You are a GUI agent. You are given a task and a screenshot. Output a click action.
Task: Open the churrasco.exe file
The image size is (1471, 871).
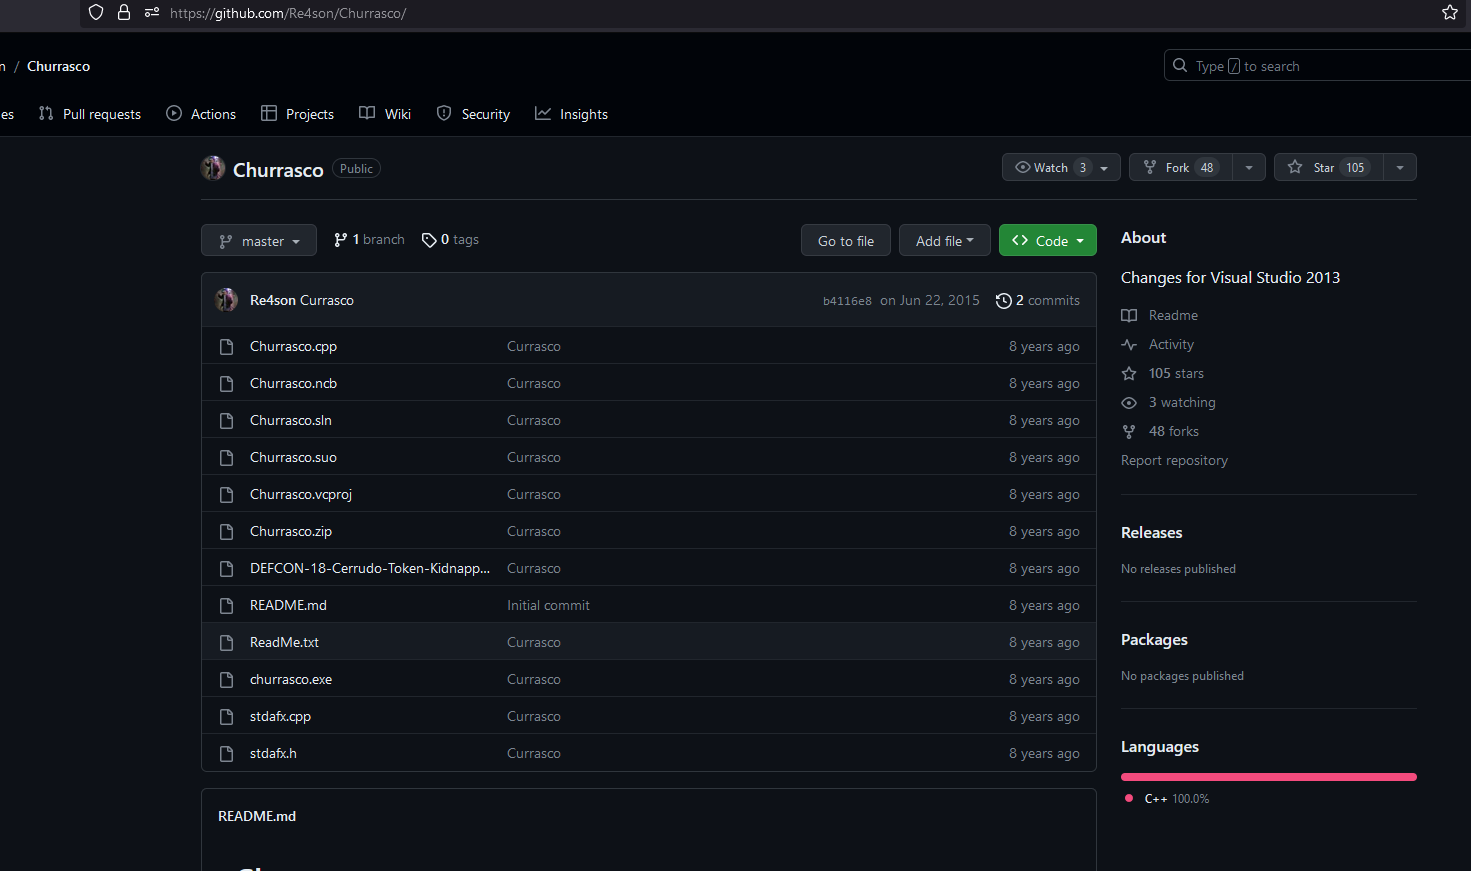coord(291,680)
